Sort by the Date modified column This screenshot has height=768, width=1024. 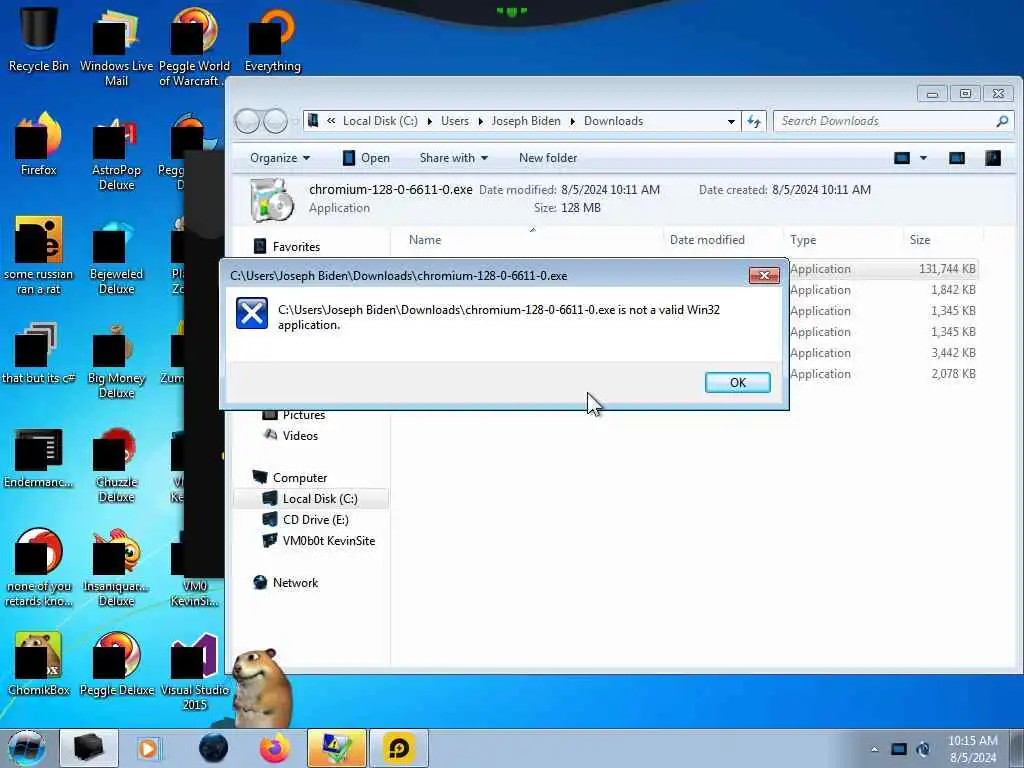pyautogui.click(x=707, y=240)
